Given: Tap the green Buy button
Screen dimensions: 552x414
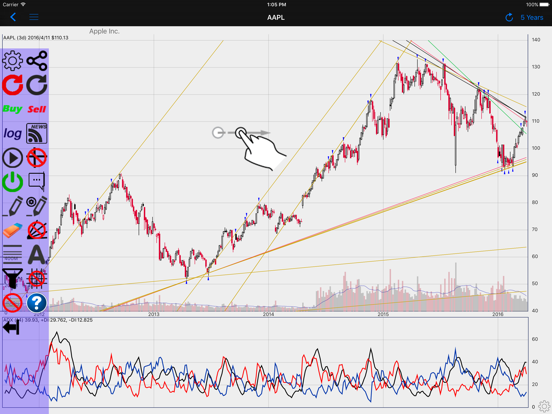Looking at the screenshot, I should click(12, 109).
